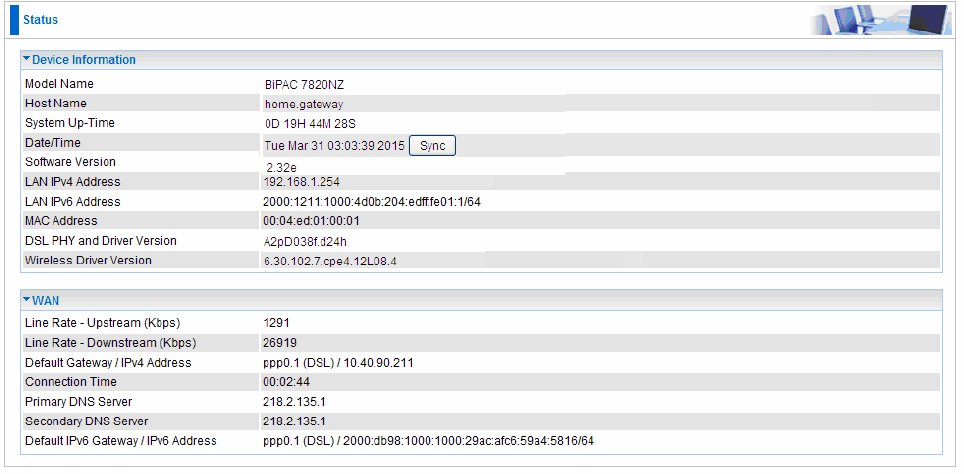Click the default IPv6 gateway address value
Viewport: 964px width, 474px height.
(429, 441)
